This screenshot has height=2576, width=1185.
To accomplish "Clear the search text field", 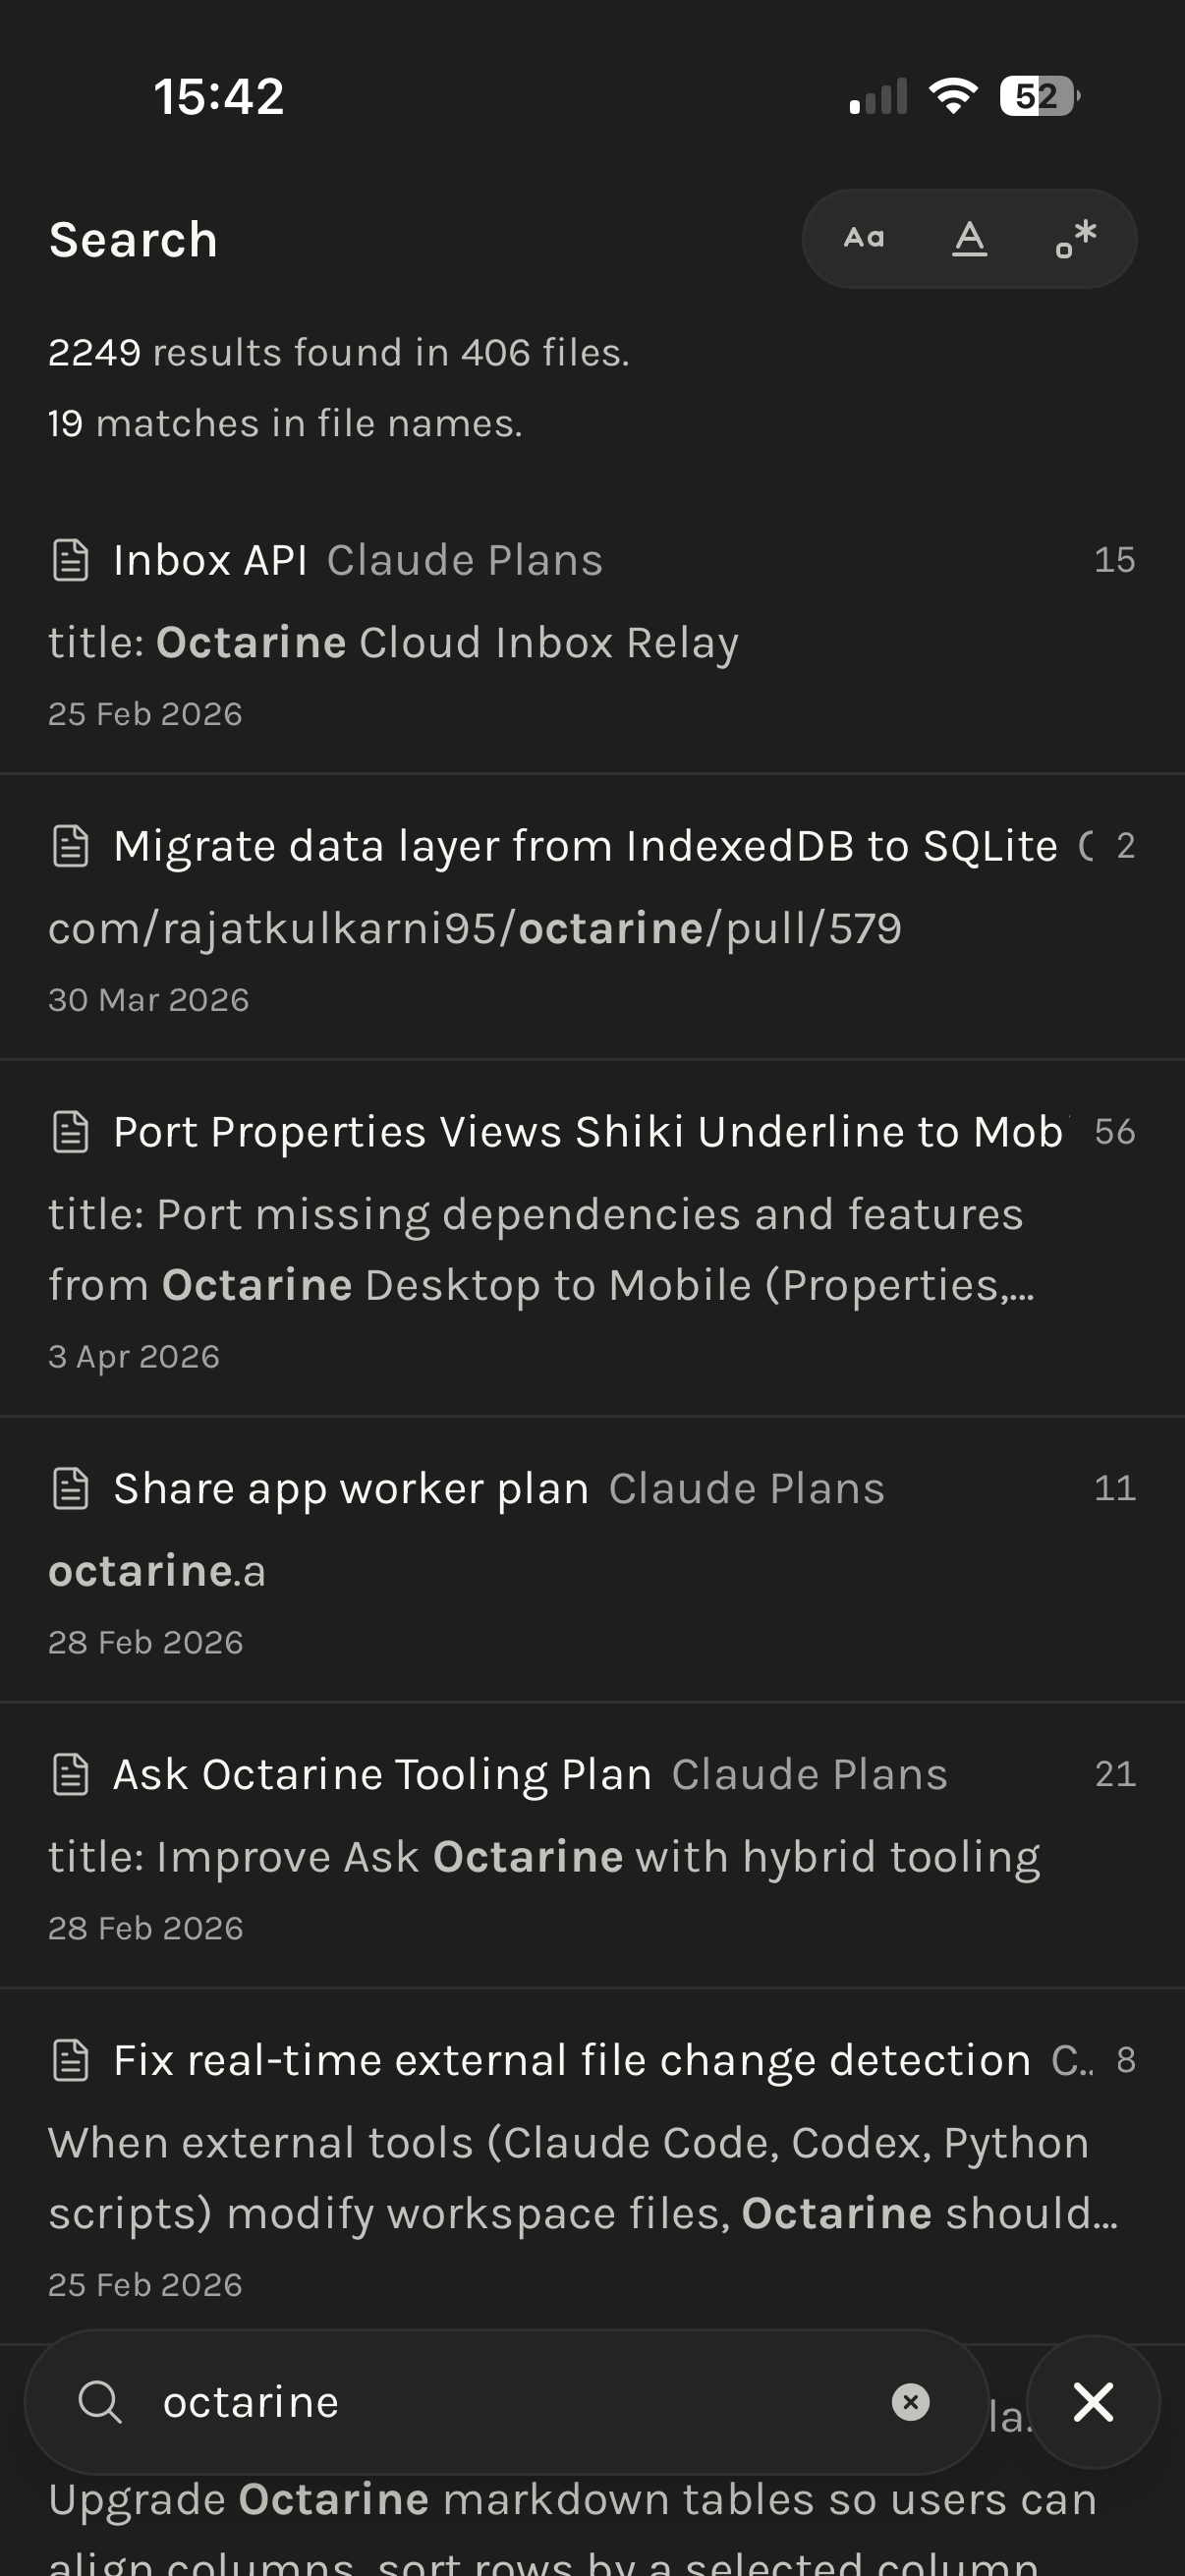I will [x=910, y=2402].
